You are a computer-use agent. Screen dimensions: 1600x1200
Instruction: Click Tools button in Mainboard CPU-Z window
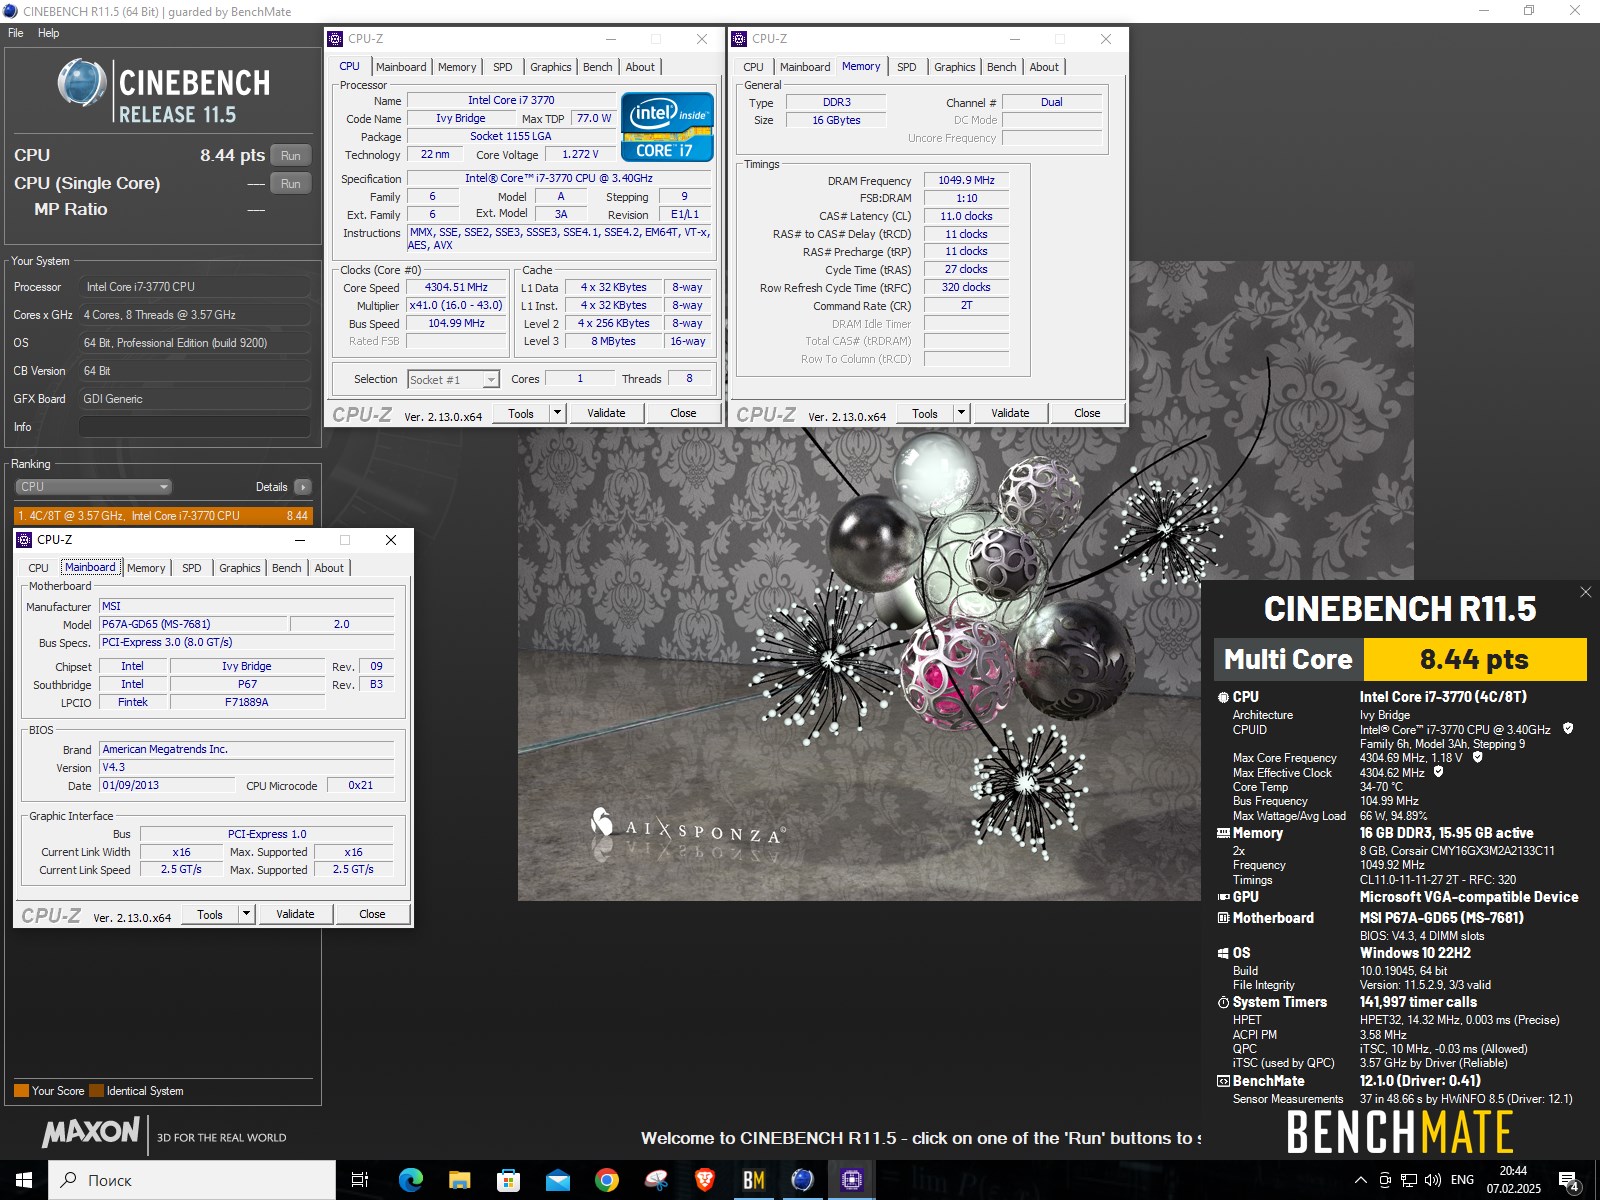pos(210,914)
